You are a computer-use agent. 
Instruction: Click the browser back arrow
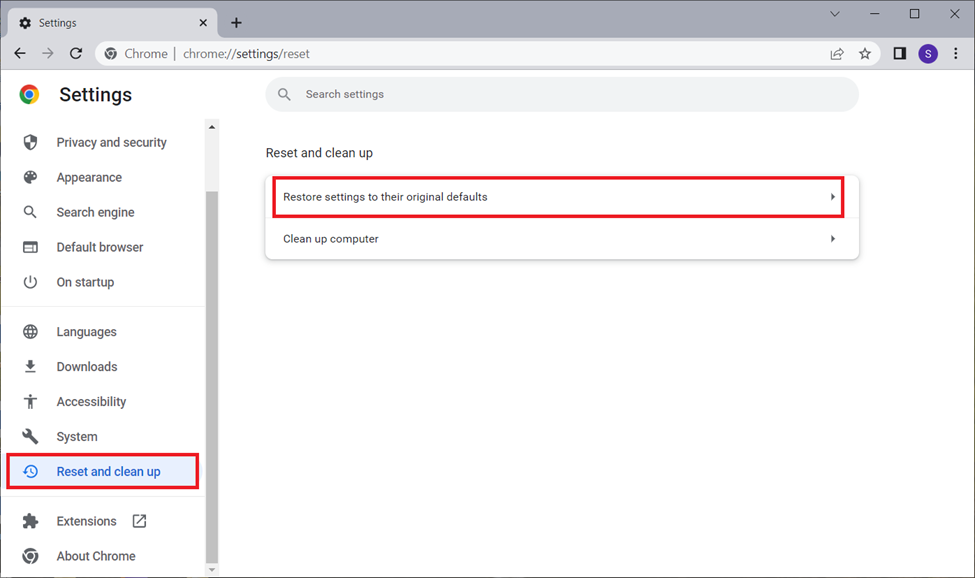[x=20, y=54]
